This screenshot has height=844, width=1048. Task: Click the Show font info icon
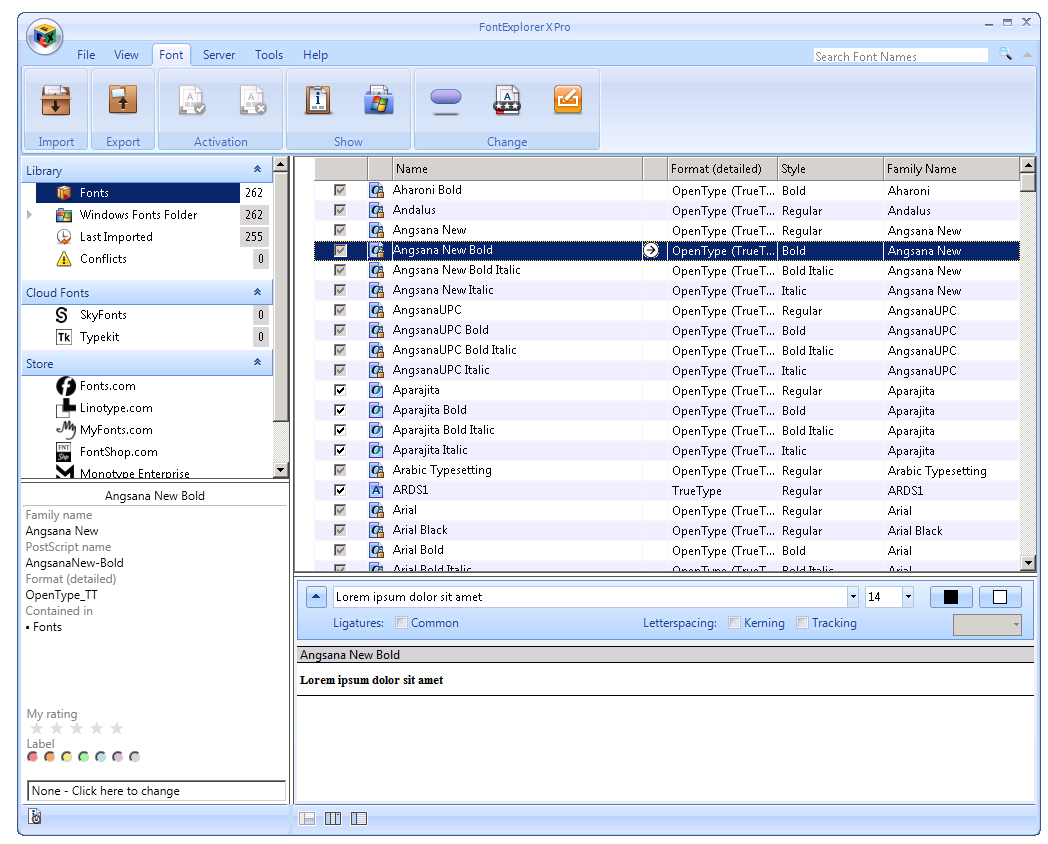click(x=318, y=100)
